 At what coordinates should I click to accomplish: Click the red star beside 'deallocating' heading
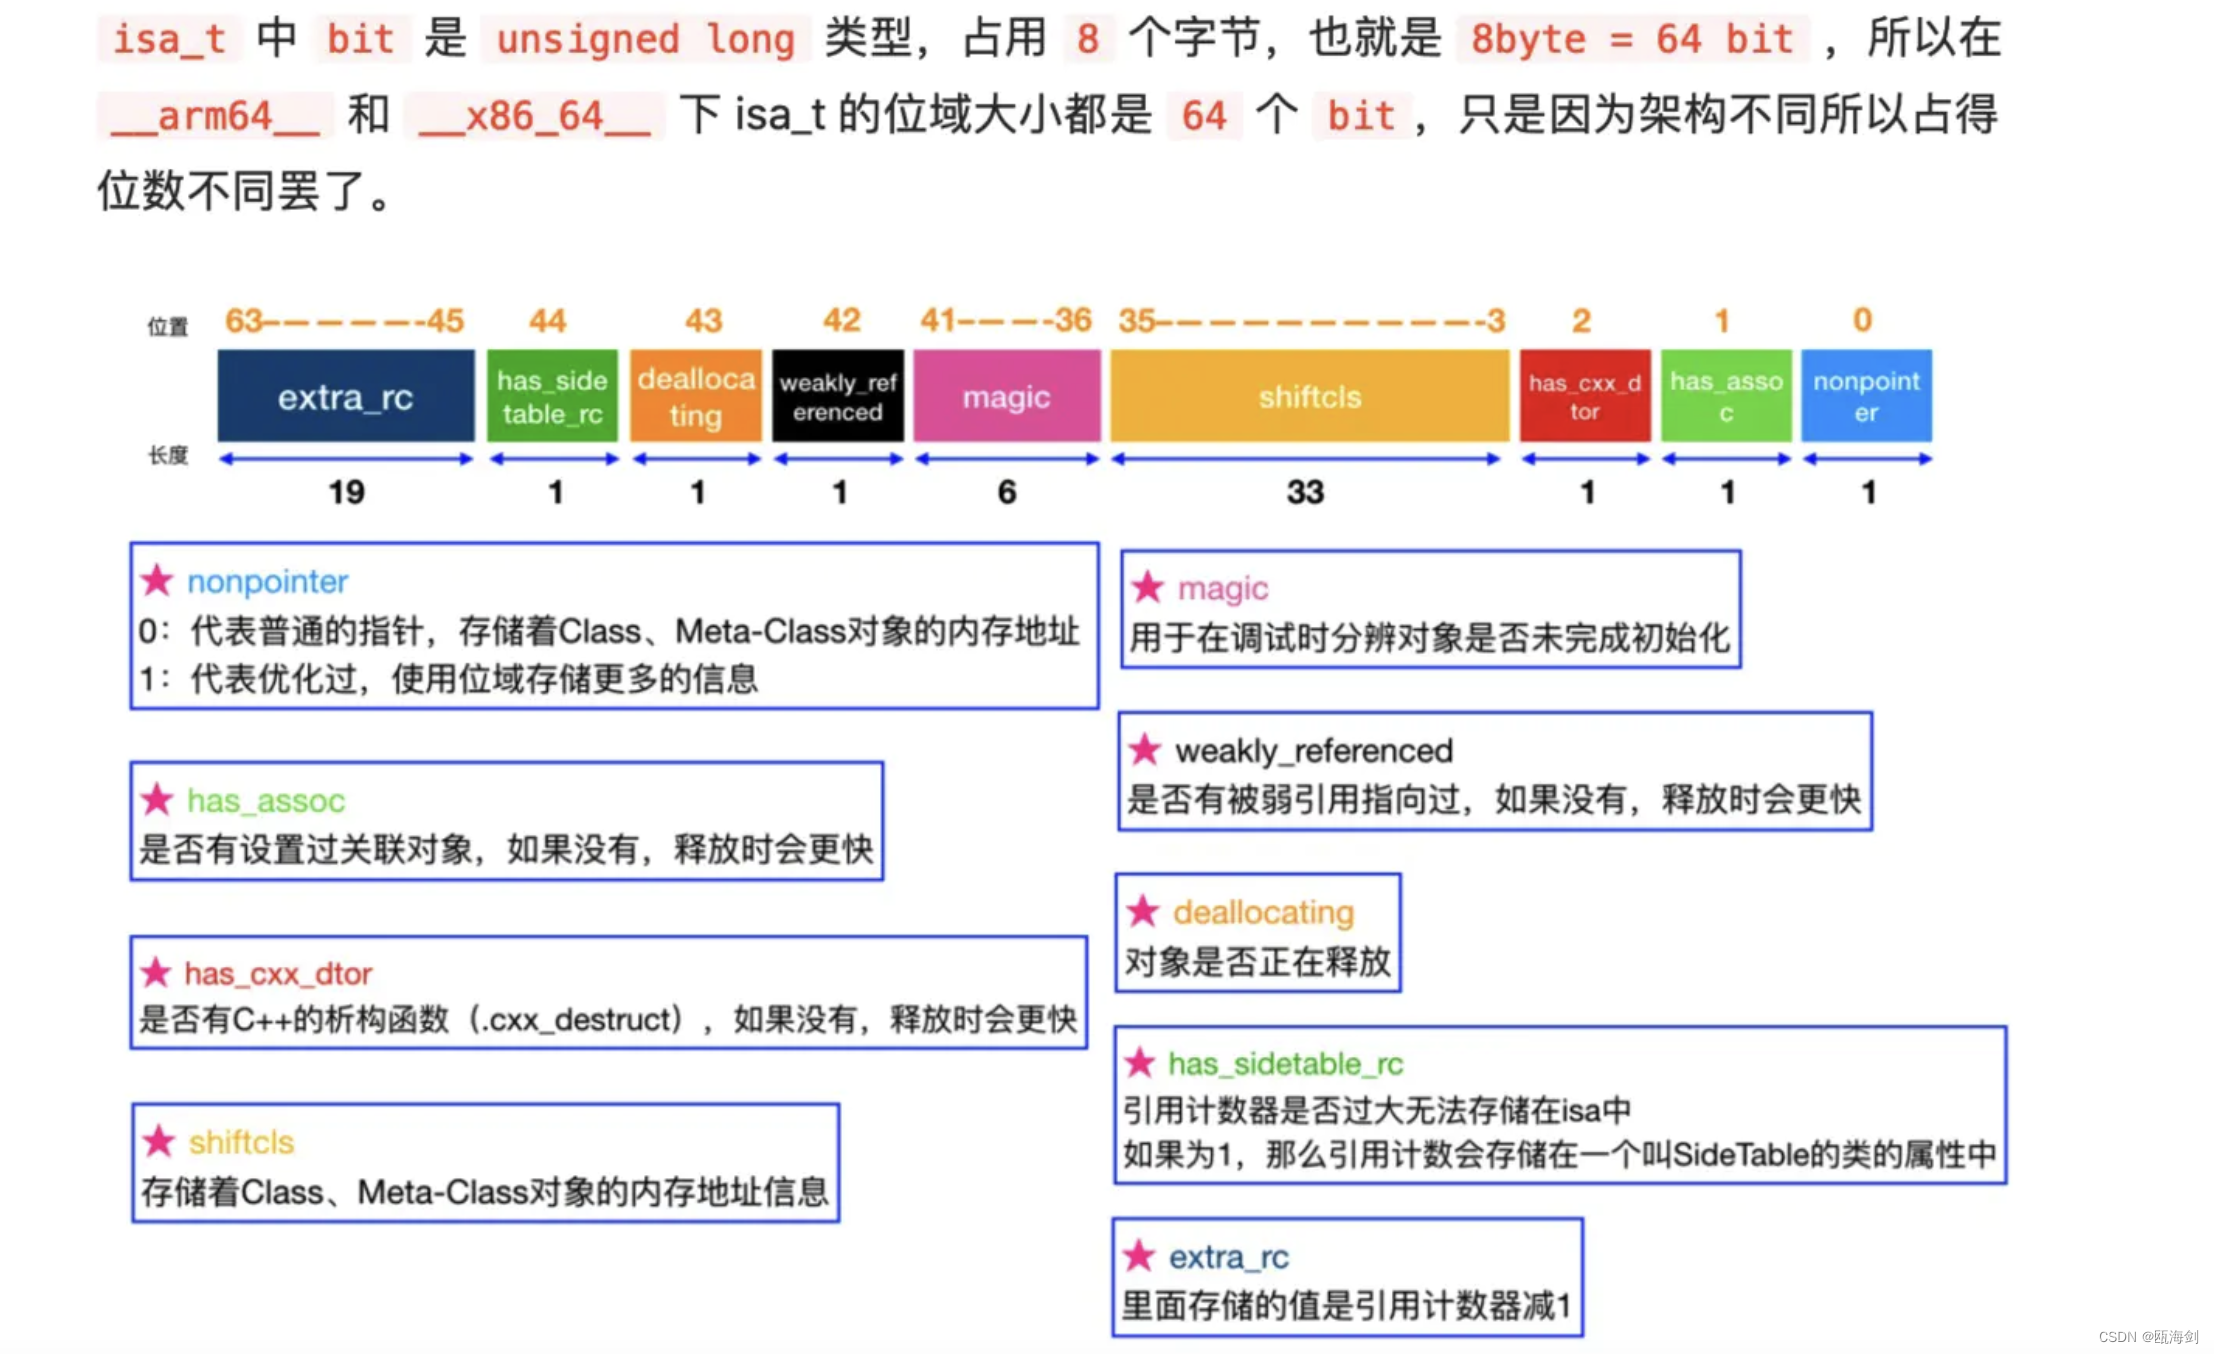coord(1143,911)
